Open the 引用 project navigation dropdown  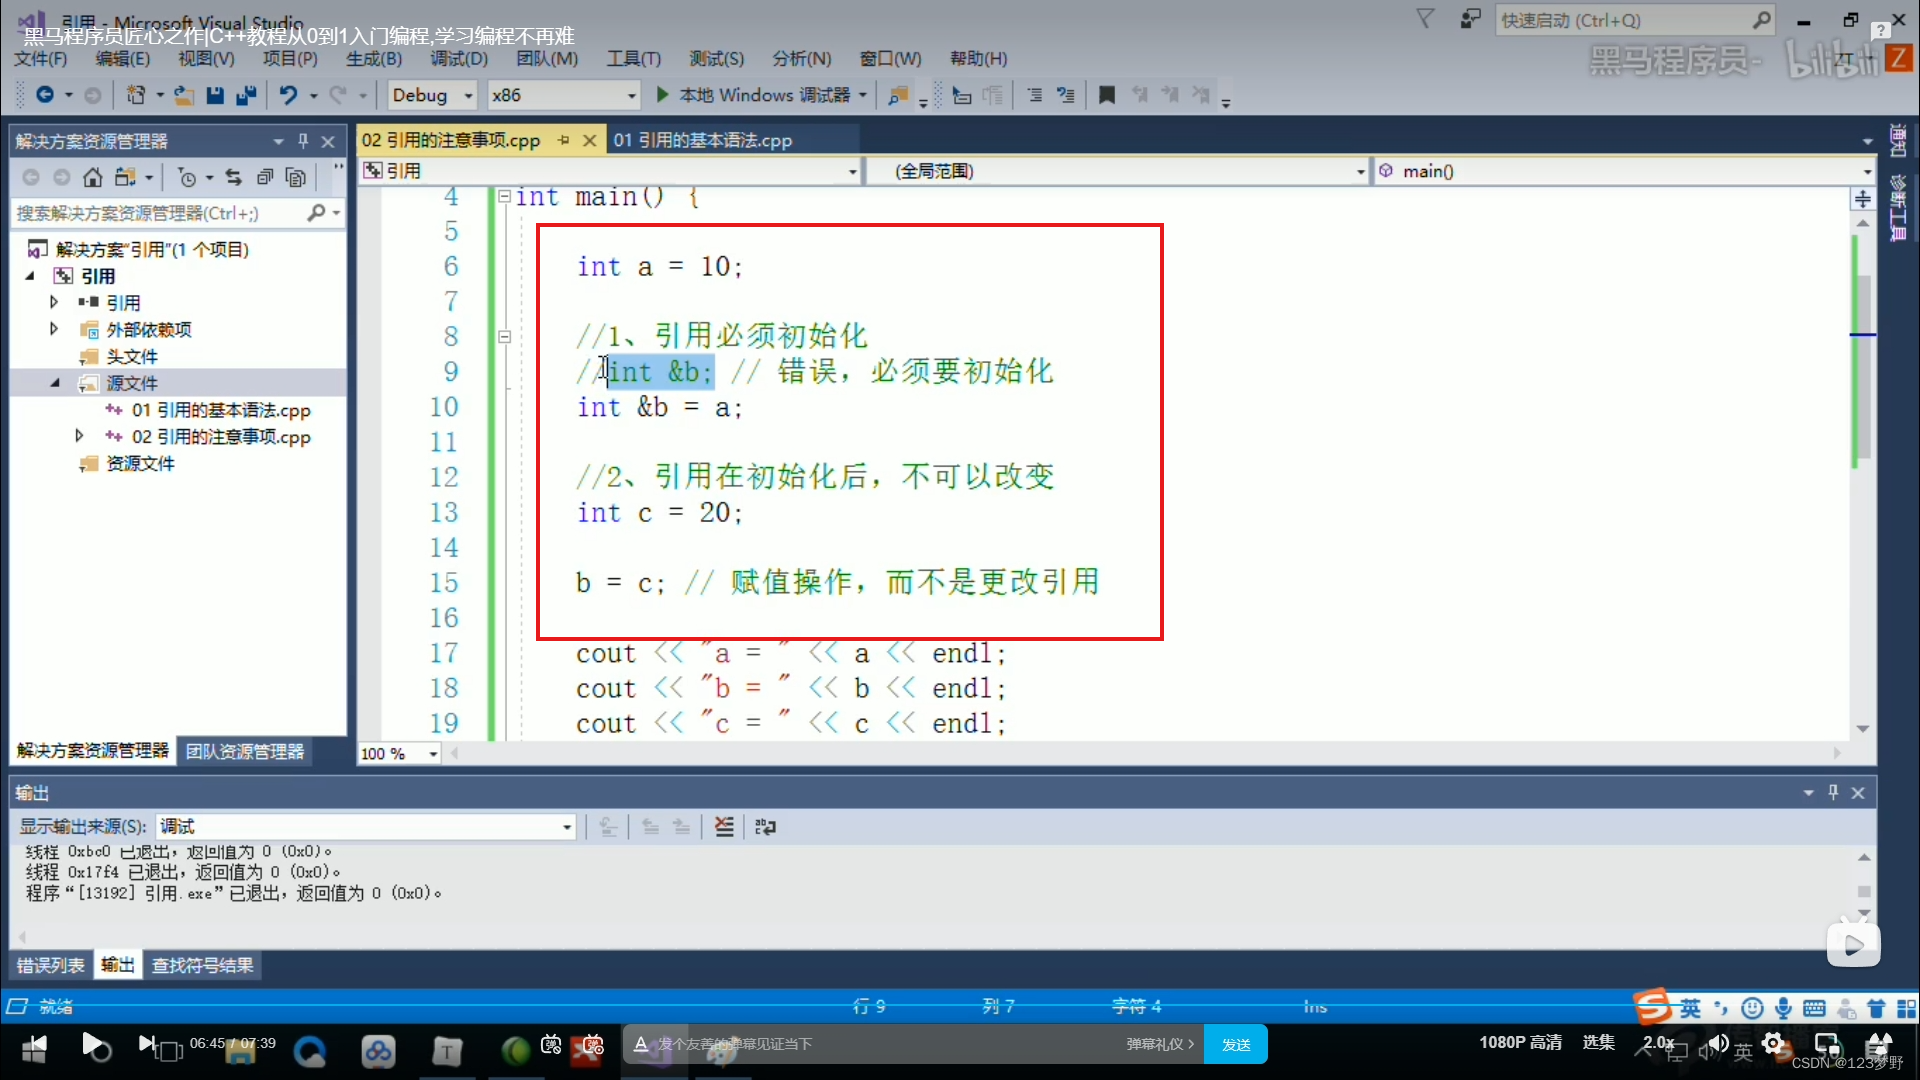(x=610, y=171)
